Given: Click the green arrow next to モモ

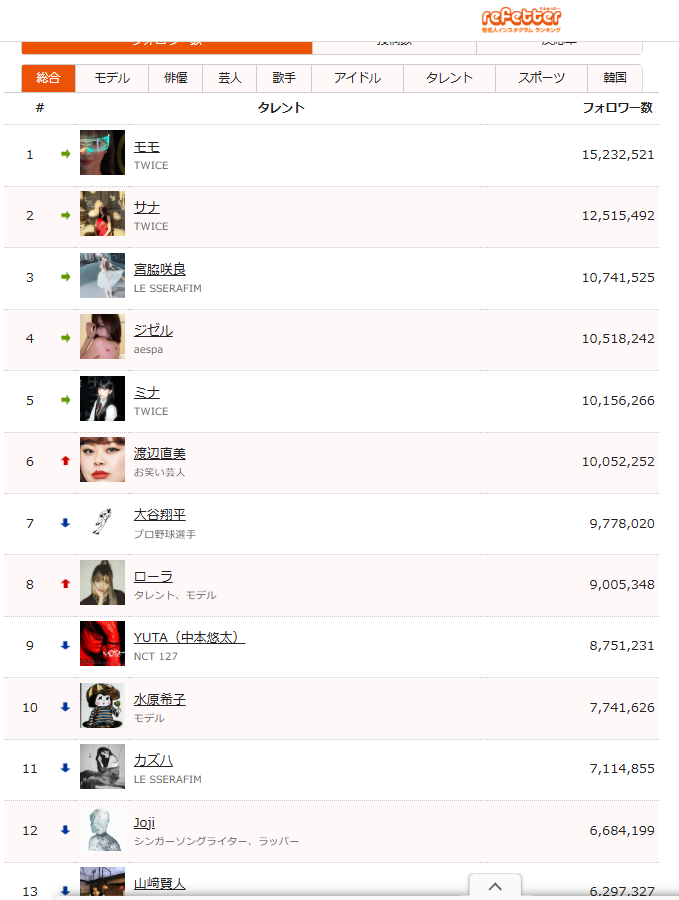Looking at the screenshot, I should 66,154.
